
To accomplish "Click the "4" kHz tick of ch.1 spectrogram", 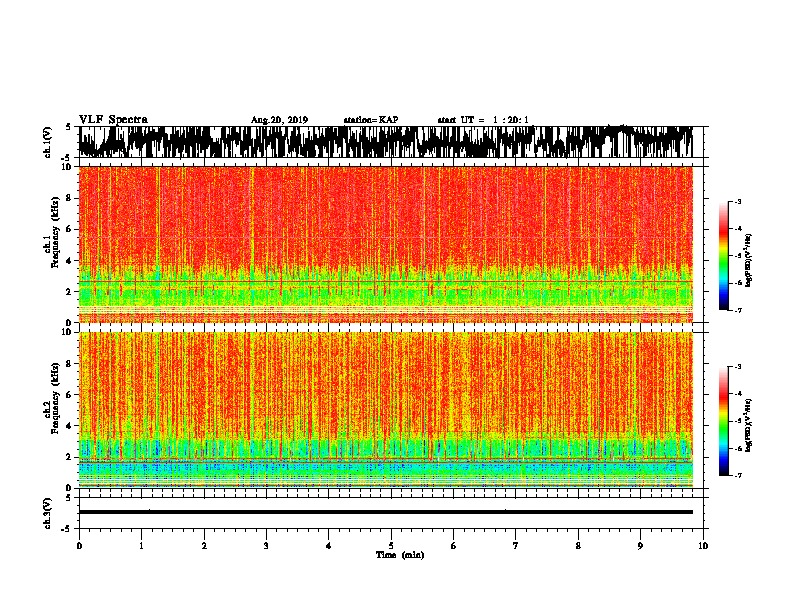I will tap(70, 261).
